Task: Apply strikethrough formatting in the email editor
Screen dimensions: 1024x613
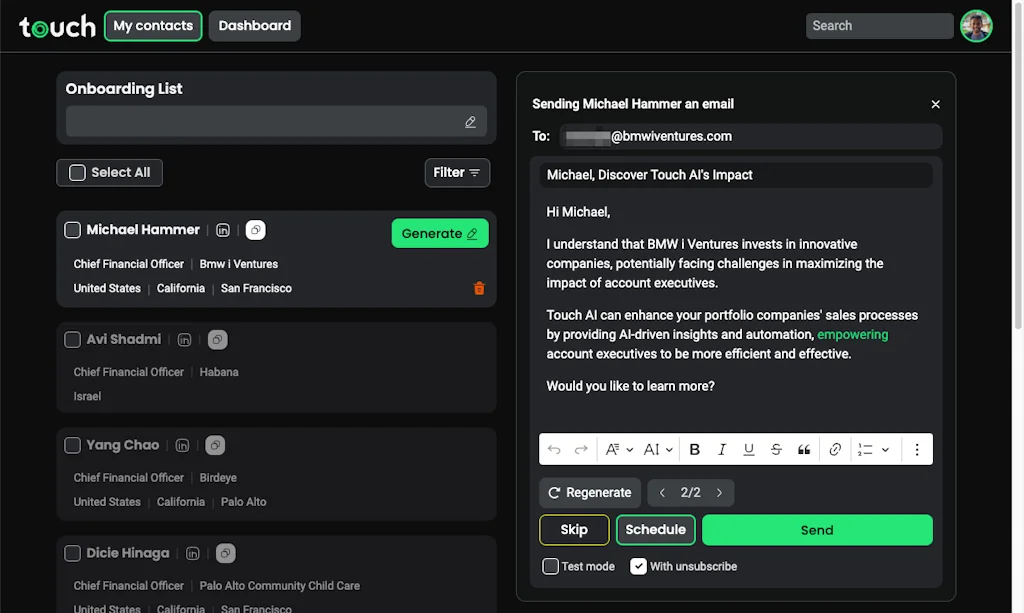Action: click(x=776, y=449)
